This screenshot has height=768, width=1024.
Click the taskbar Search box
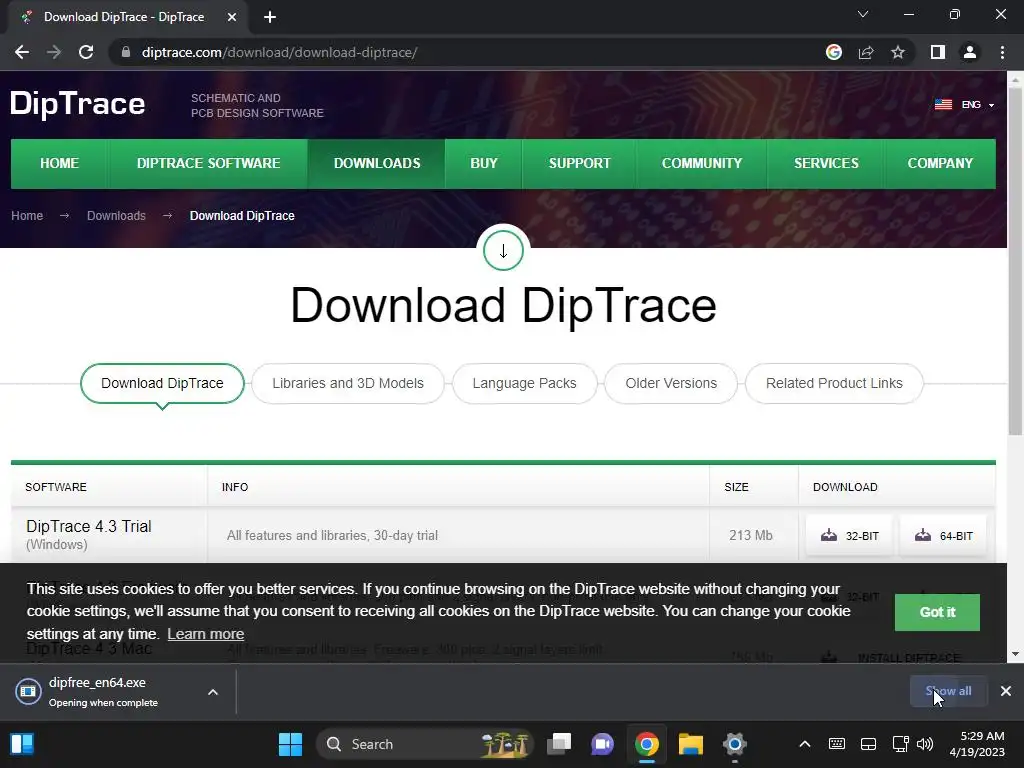pos(425,744)
